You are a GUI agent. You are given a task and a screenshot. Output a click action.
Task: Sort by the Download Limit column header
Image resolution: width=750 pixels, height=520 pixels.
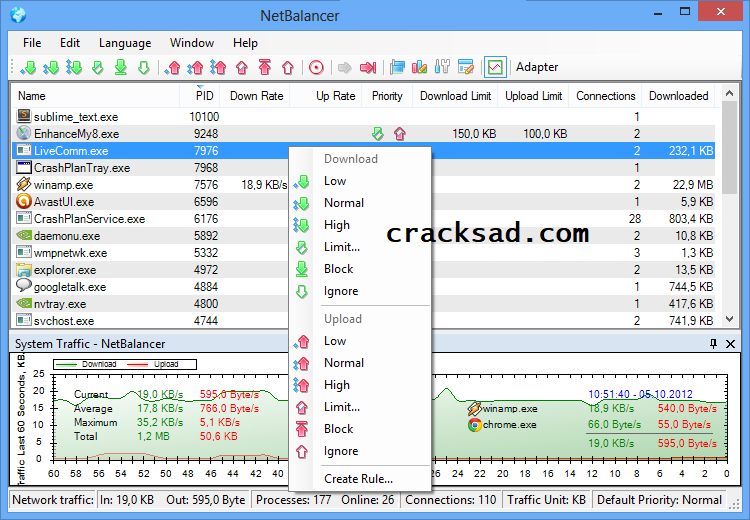pyautogui.click(x=455, y=96)
